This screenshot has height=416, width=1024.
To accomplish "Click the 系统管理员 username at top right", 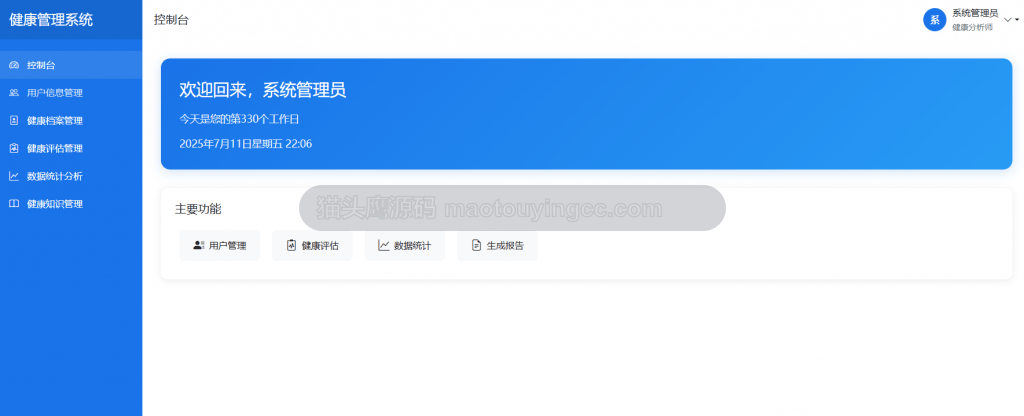I will pos(975,13).
